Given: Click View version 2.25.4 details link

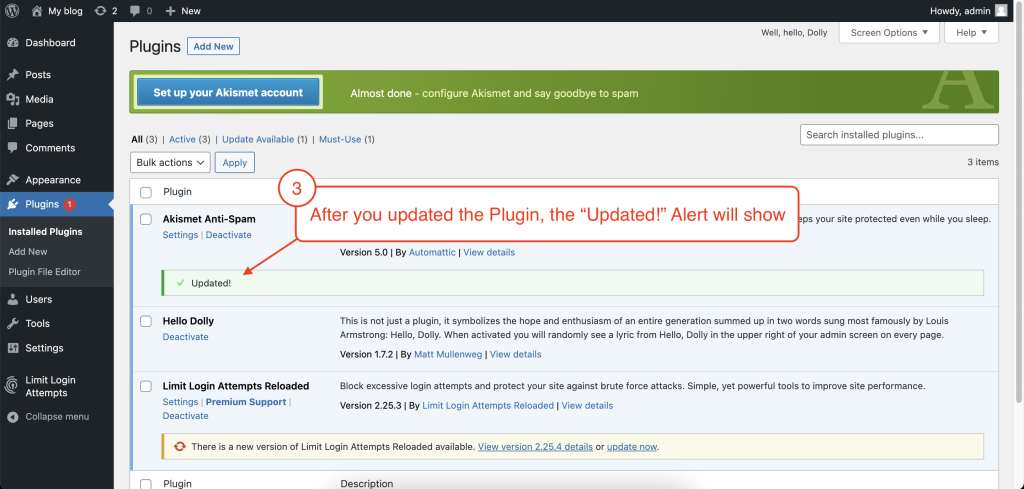Looking at the screenshot, I should (536, 447).
